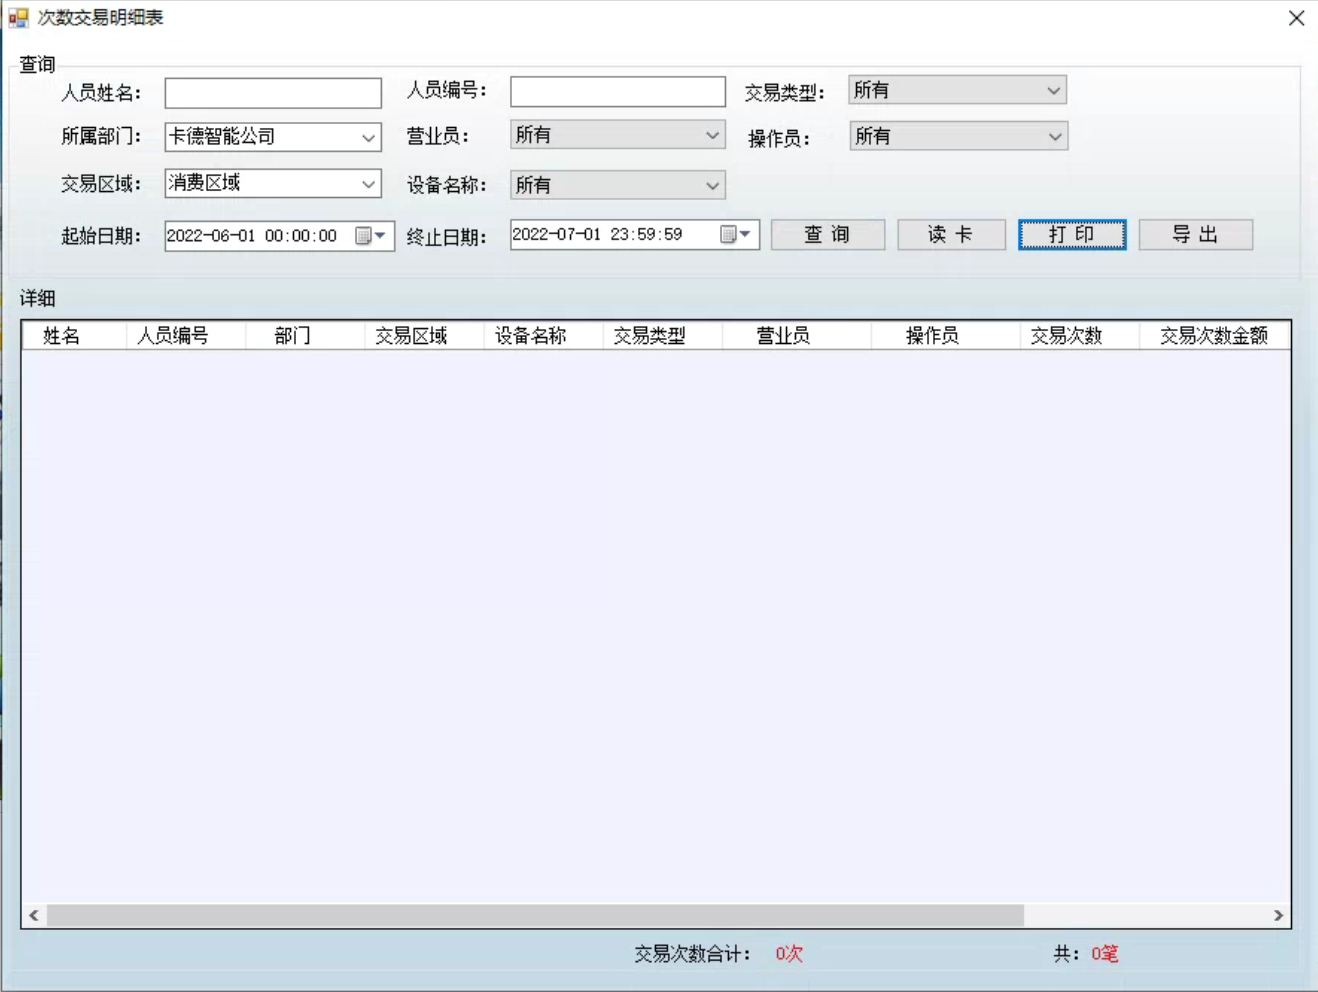This screenshot has width=1318, height=992.
Task: Open the 设备名称 dropdown
Action: (x=618, y=185)
